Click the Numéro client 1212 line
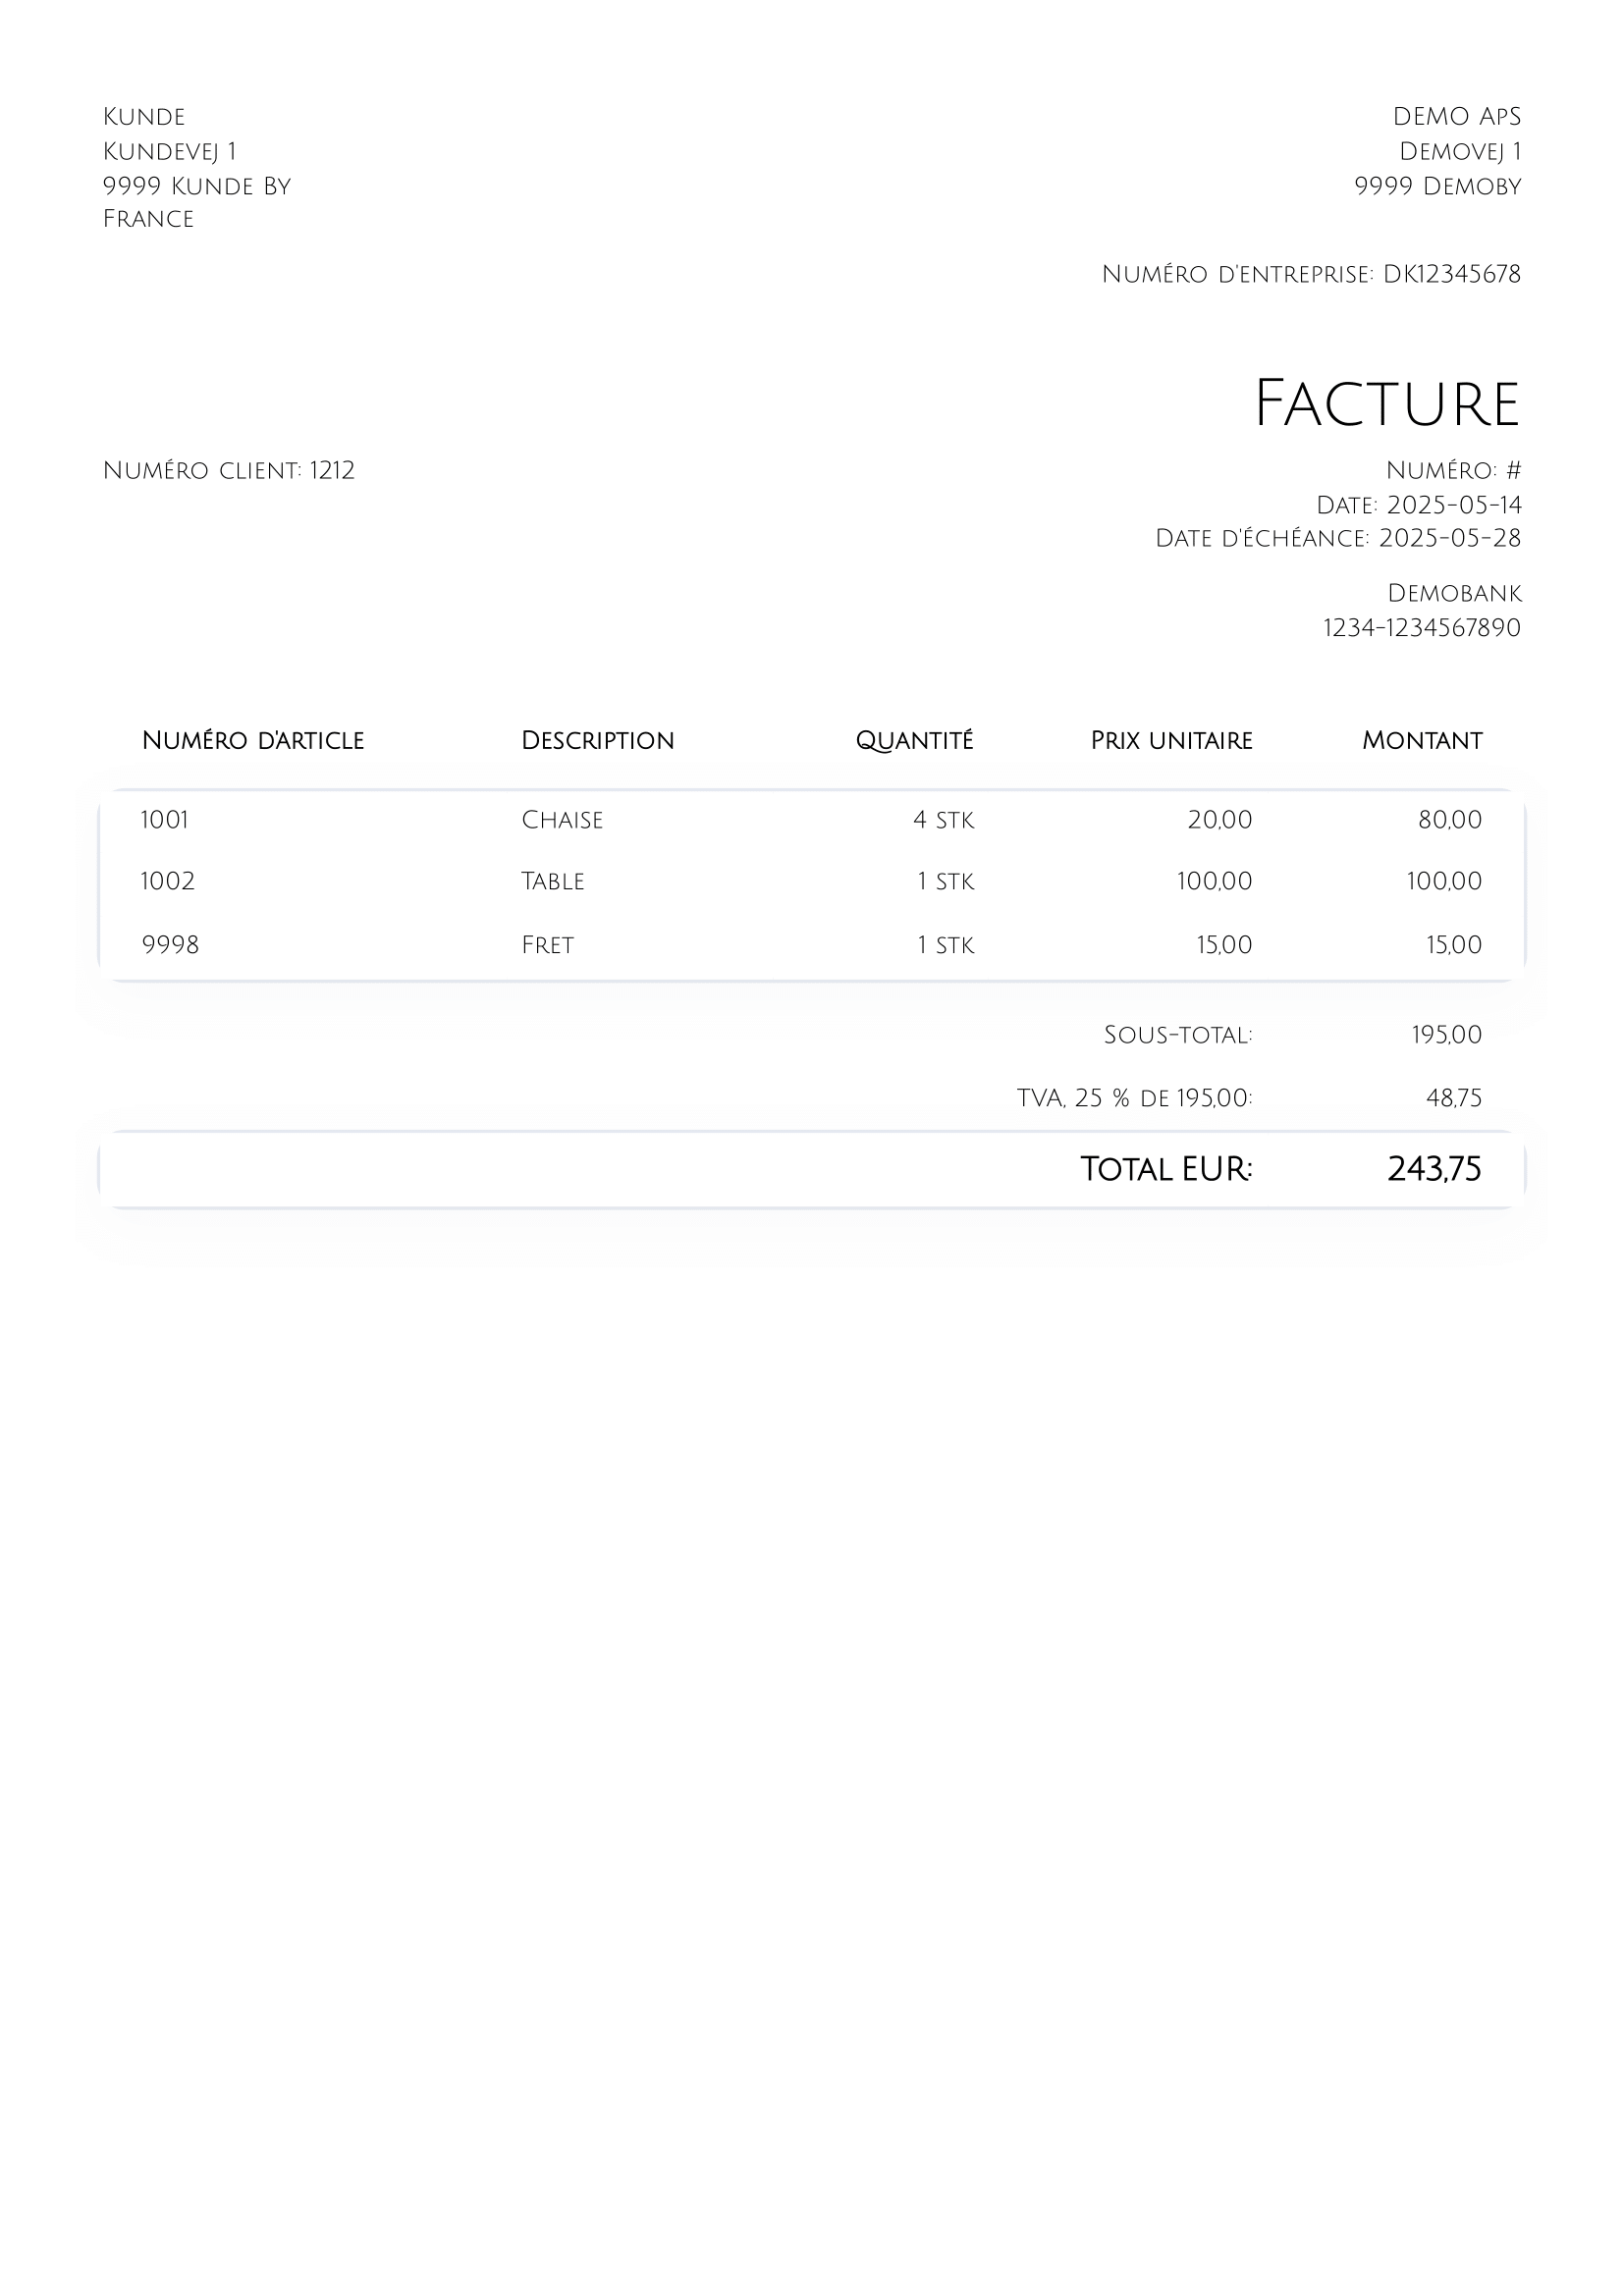 coord(229,470)
